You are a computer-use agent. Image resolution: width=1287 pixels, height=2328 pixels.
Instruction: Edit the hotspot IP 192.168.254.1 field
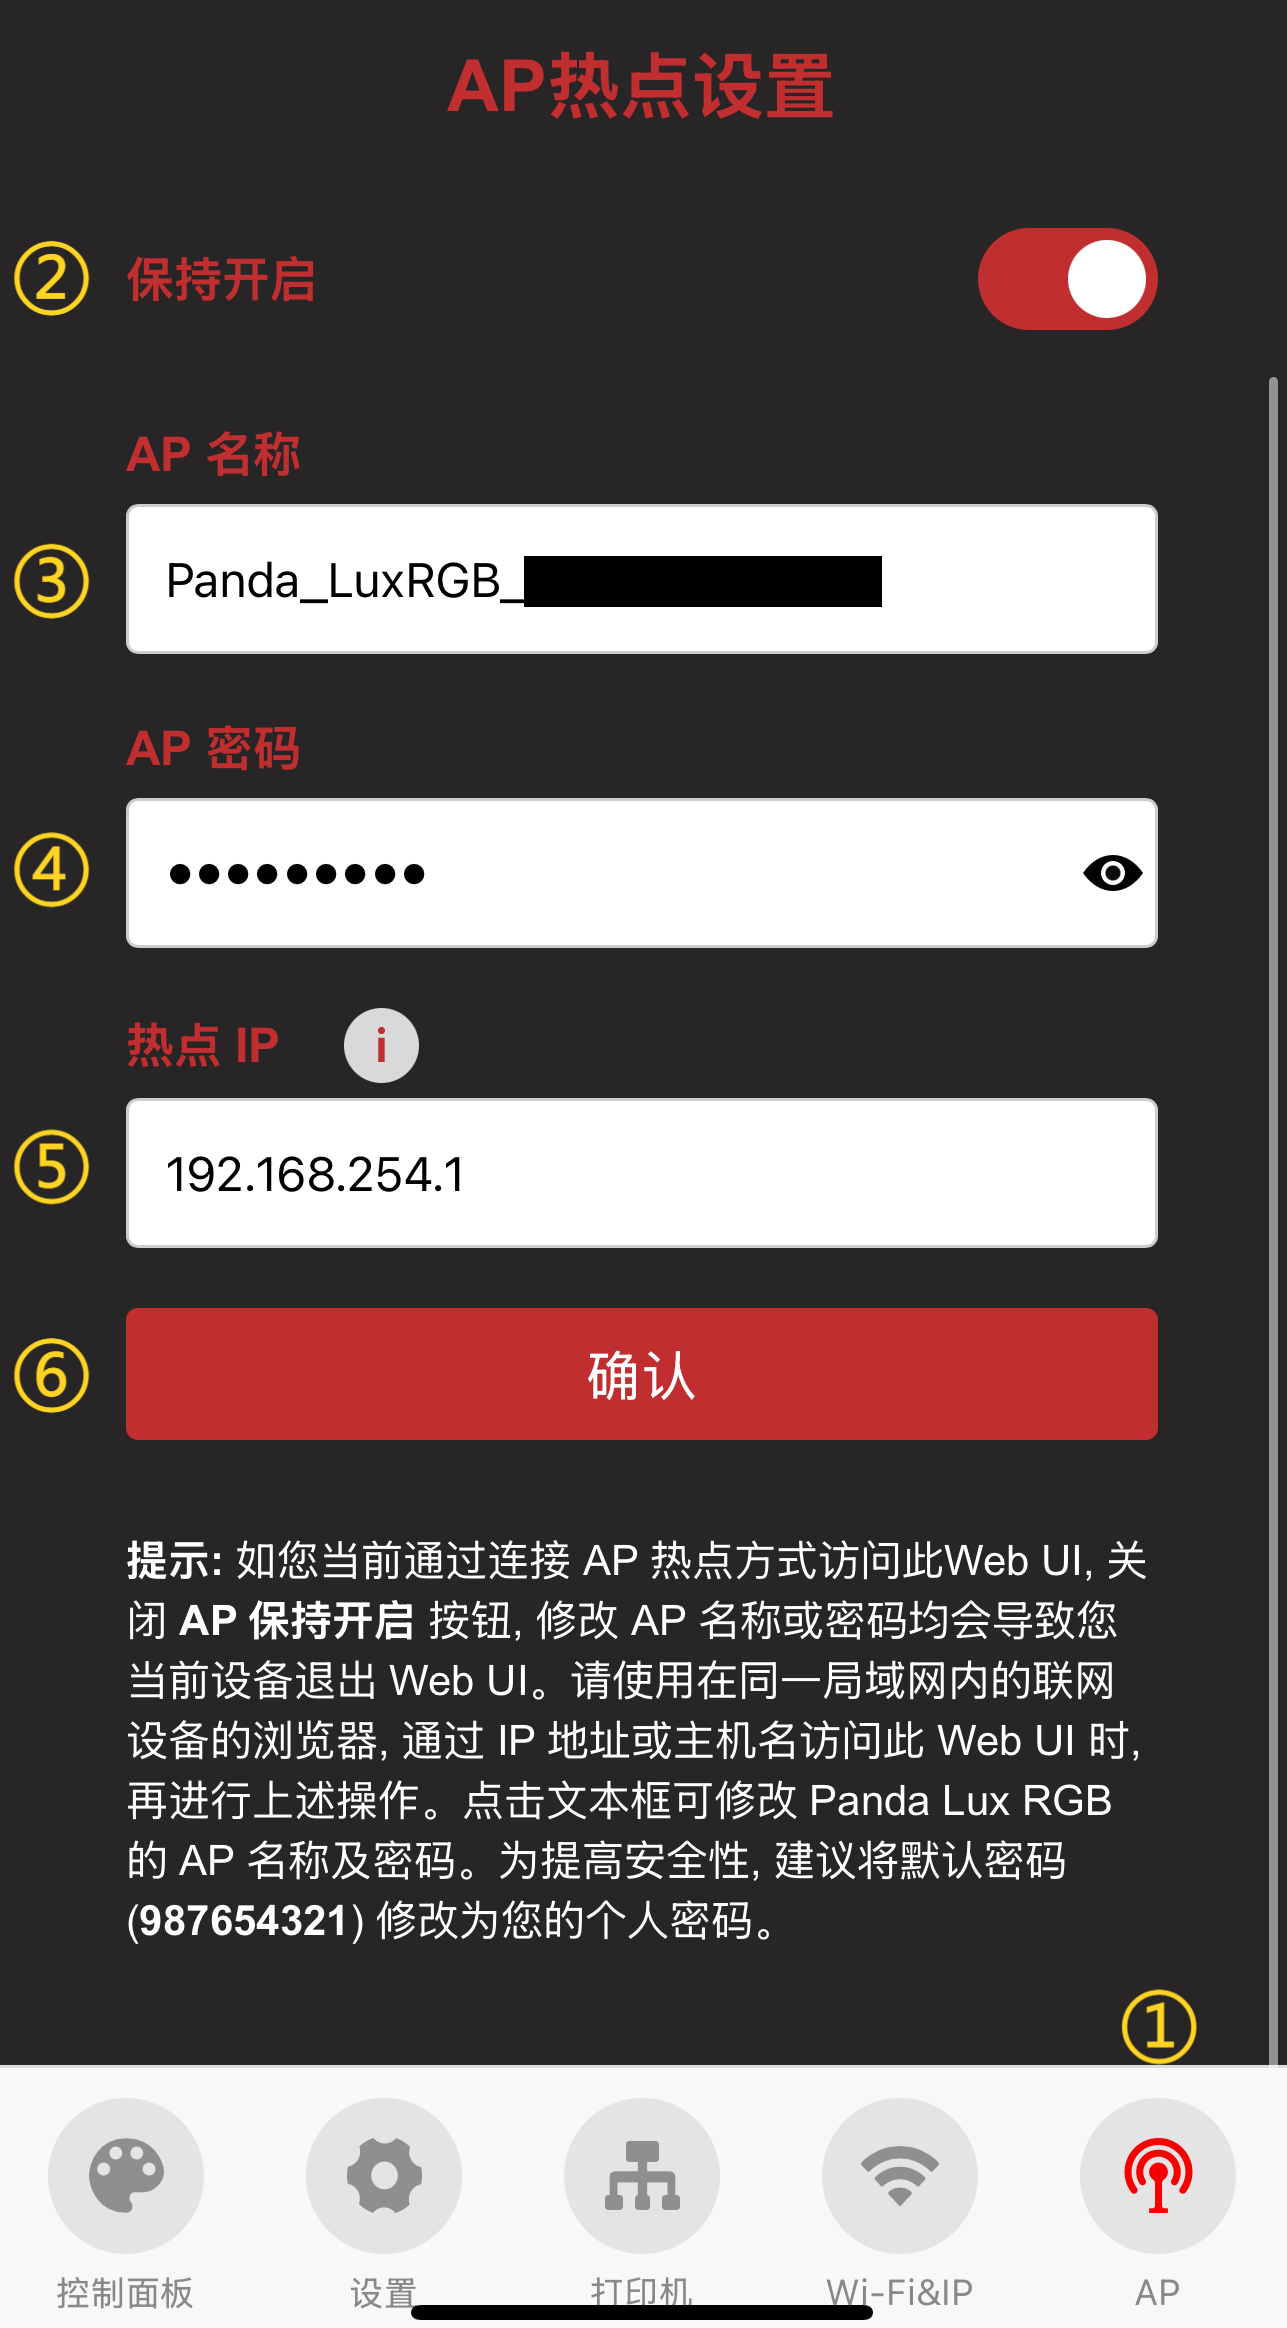(x=642, y=1173)
